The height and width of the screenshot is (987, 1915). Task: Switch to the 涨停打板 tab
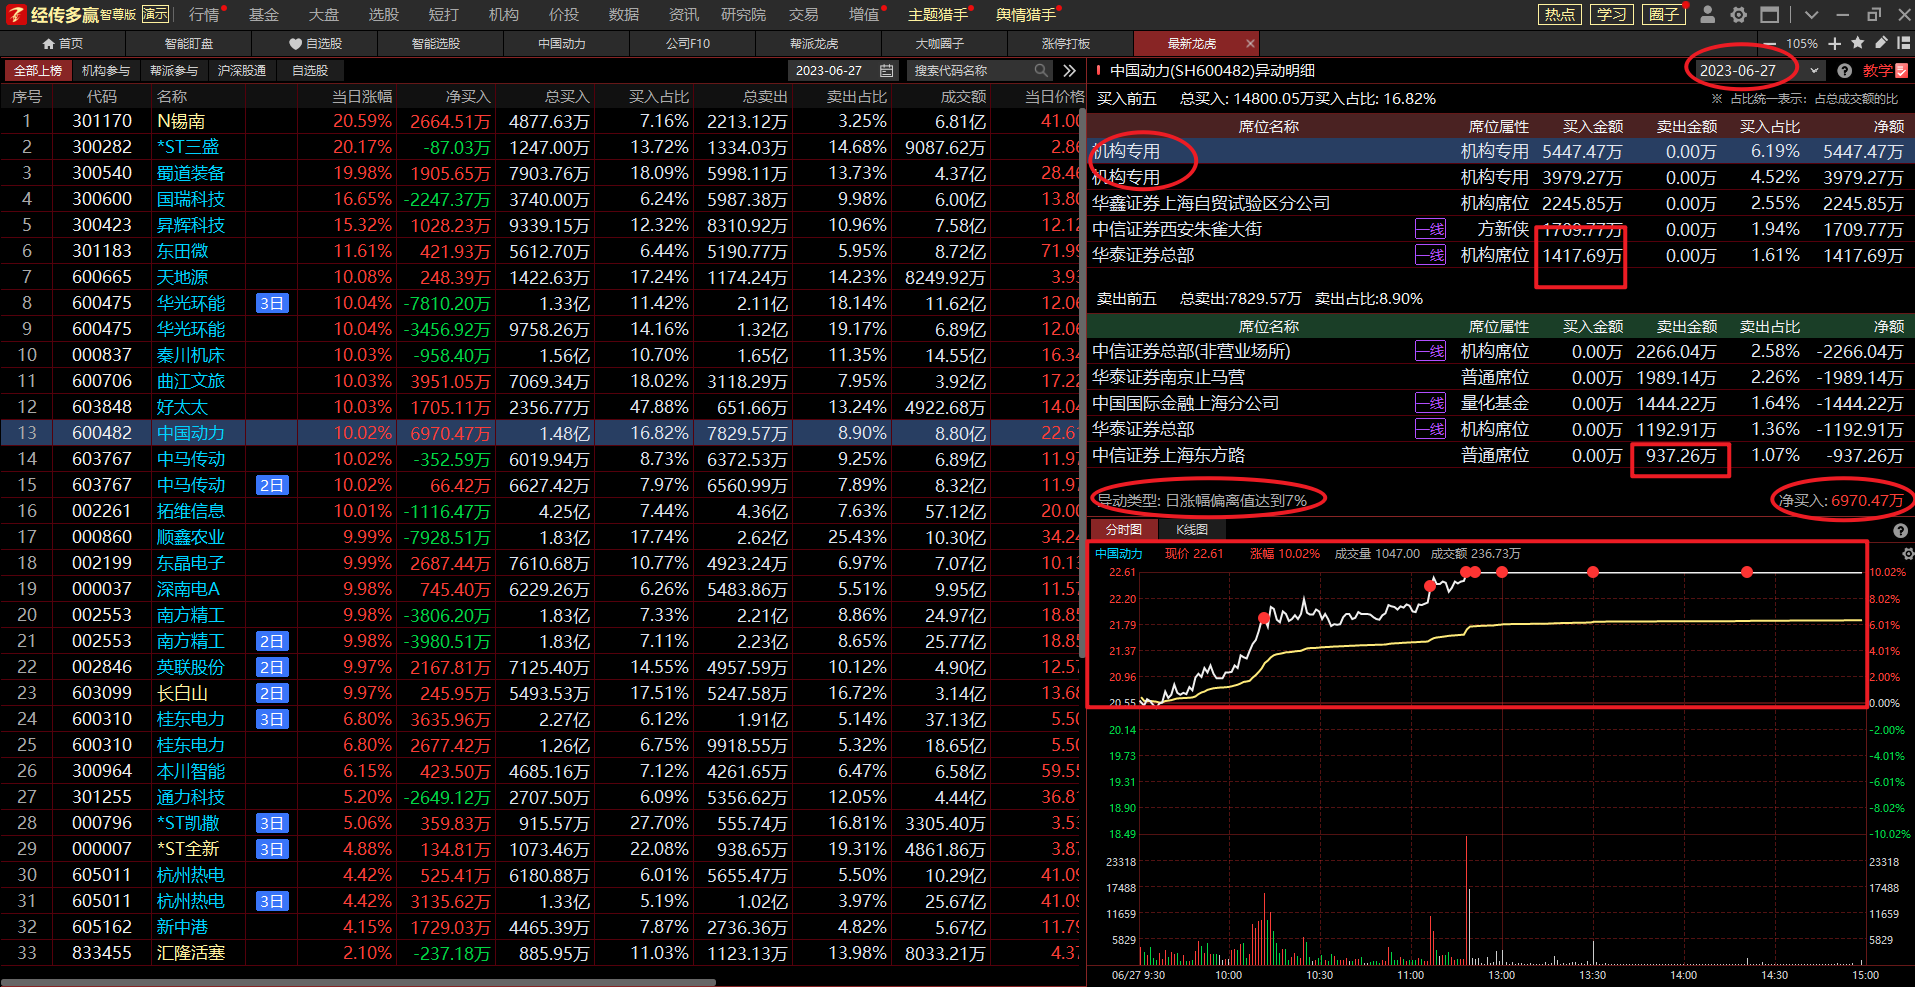[1066, 44]
